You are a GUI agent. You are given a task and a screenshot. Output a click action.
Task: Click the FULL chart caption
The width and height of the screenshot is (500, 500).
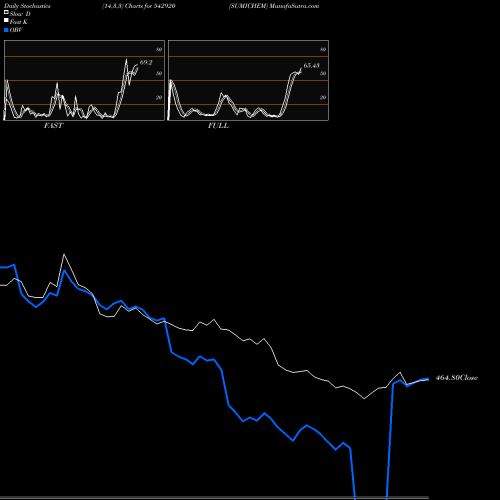click(x=218, y=126)
